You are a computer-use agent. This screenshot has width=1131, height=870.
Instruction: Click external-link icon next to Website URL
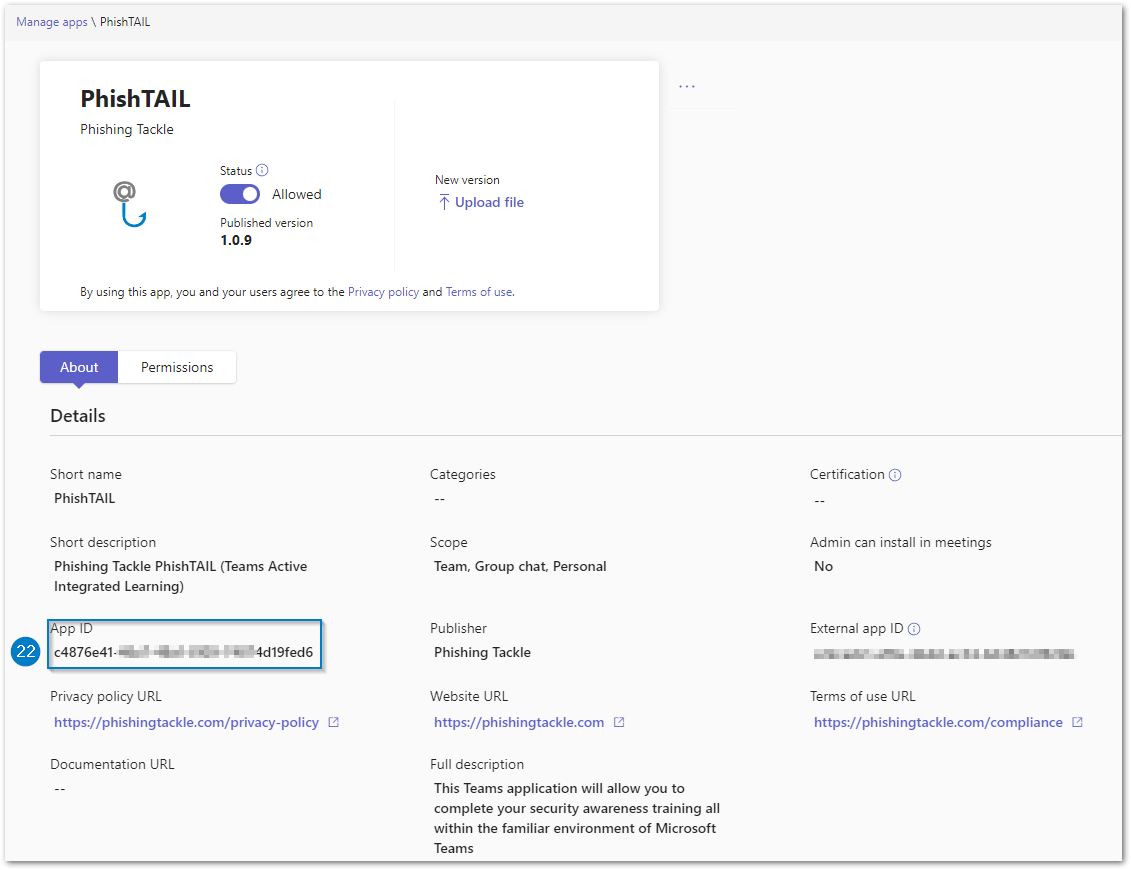pyautogui.click(x=619, y=722)
